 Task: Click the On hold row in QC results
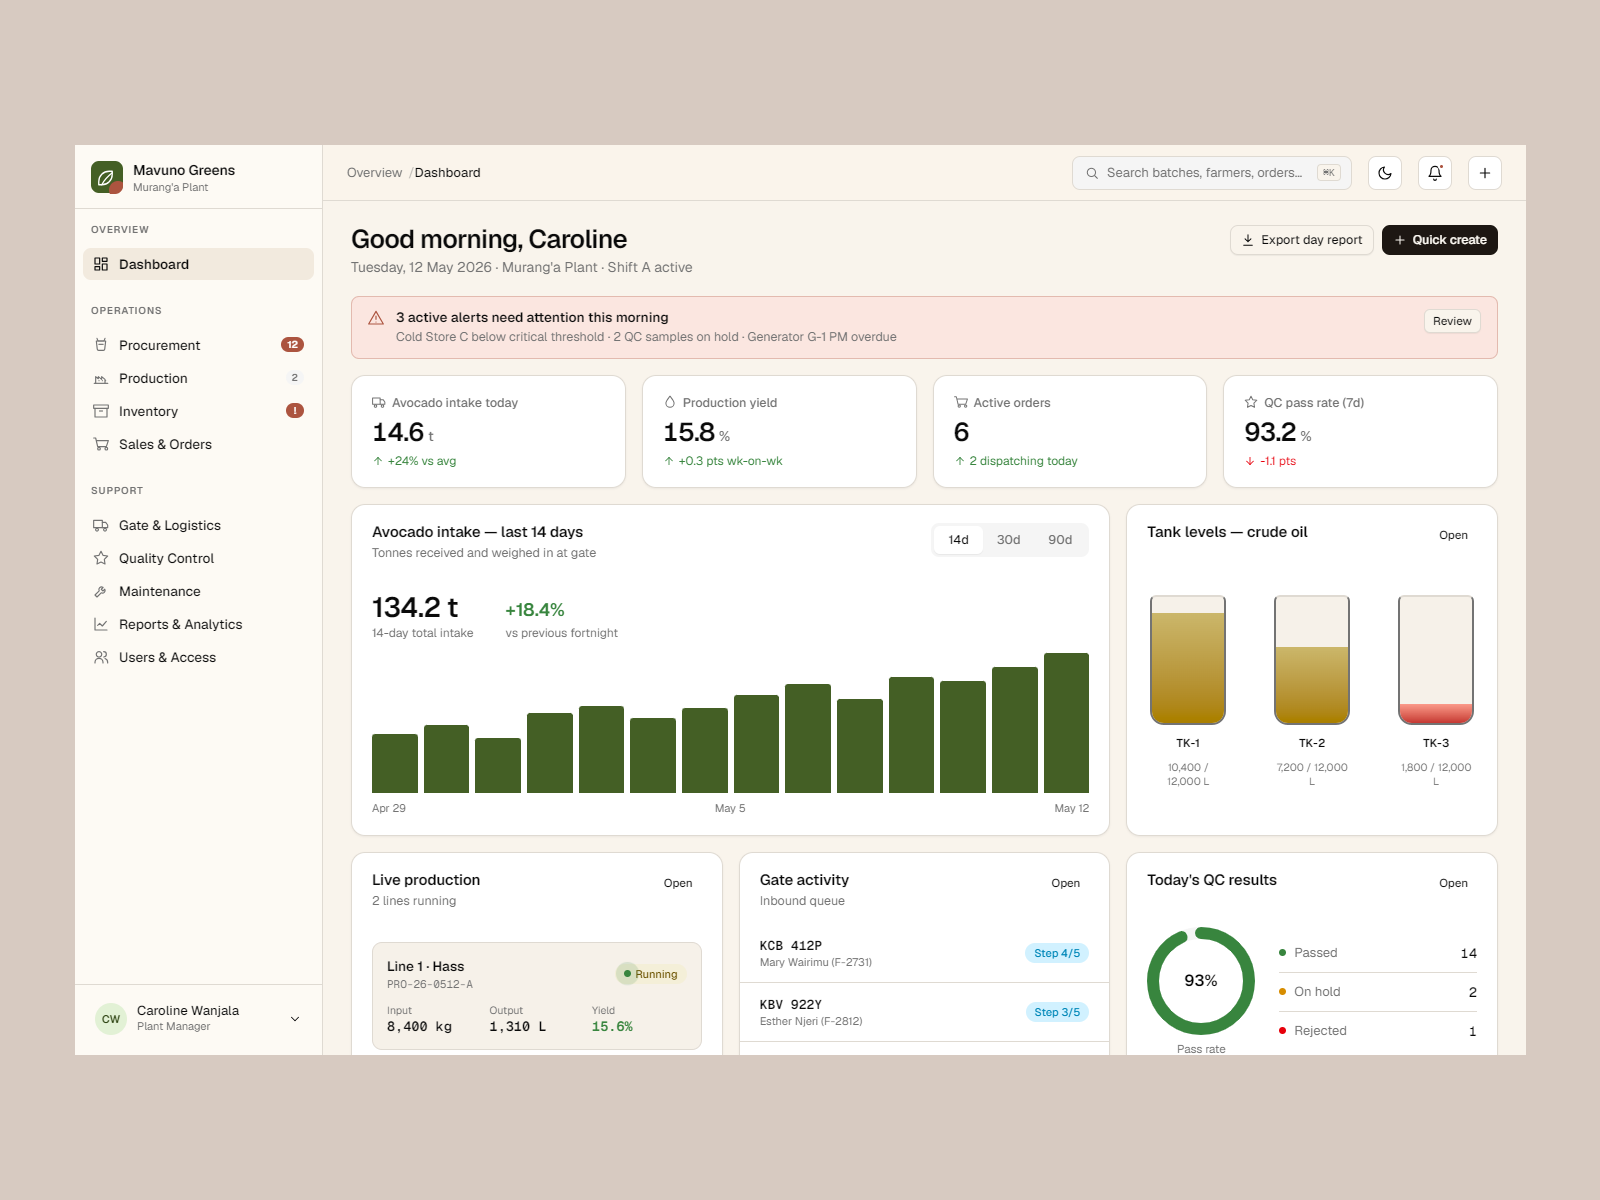pyautogui.click(x=1378, y=992)
